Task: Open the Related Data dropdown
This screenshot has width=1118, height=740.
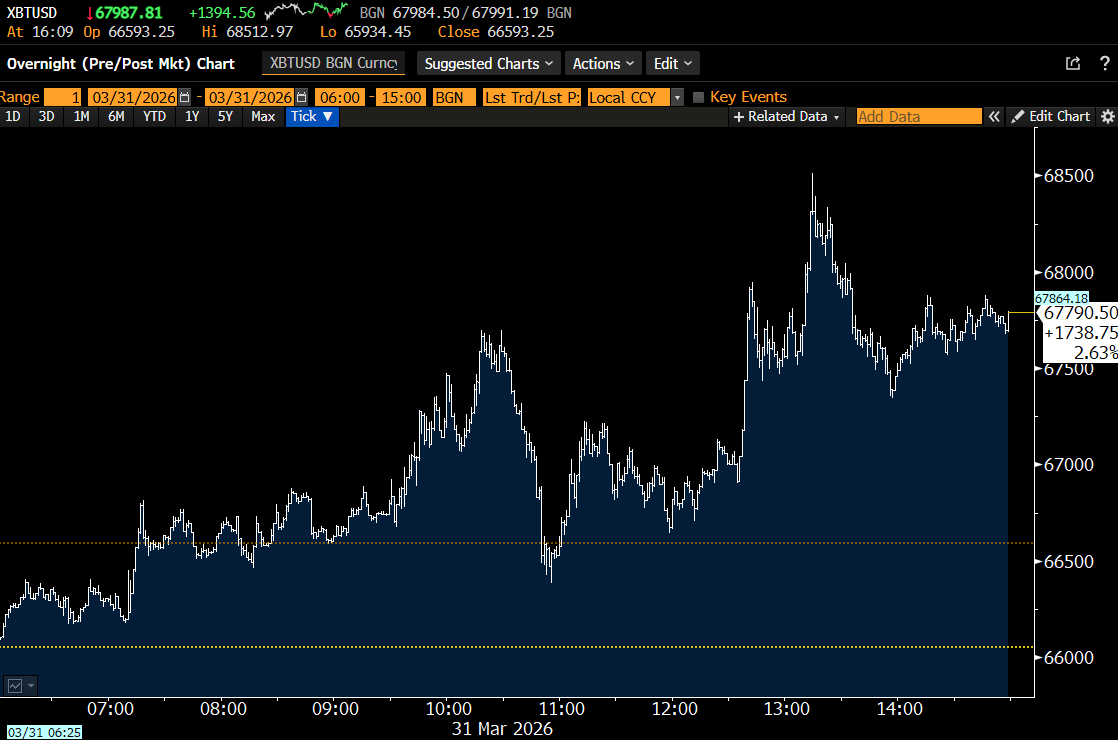Action: coord(786,117)
